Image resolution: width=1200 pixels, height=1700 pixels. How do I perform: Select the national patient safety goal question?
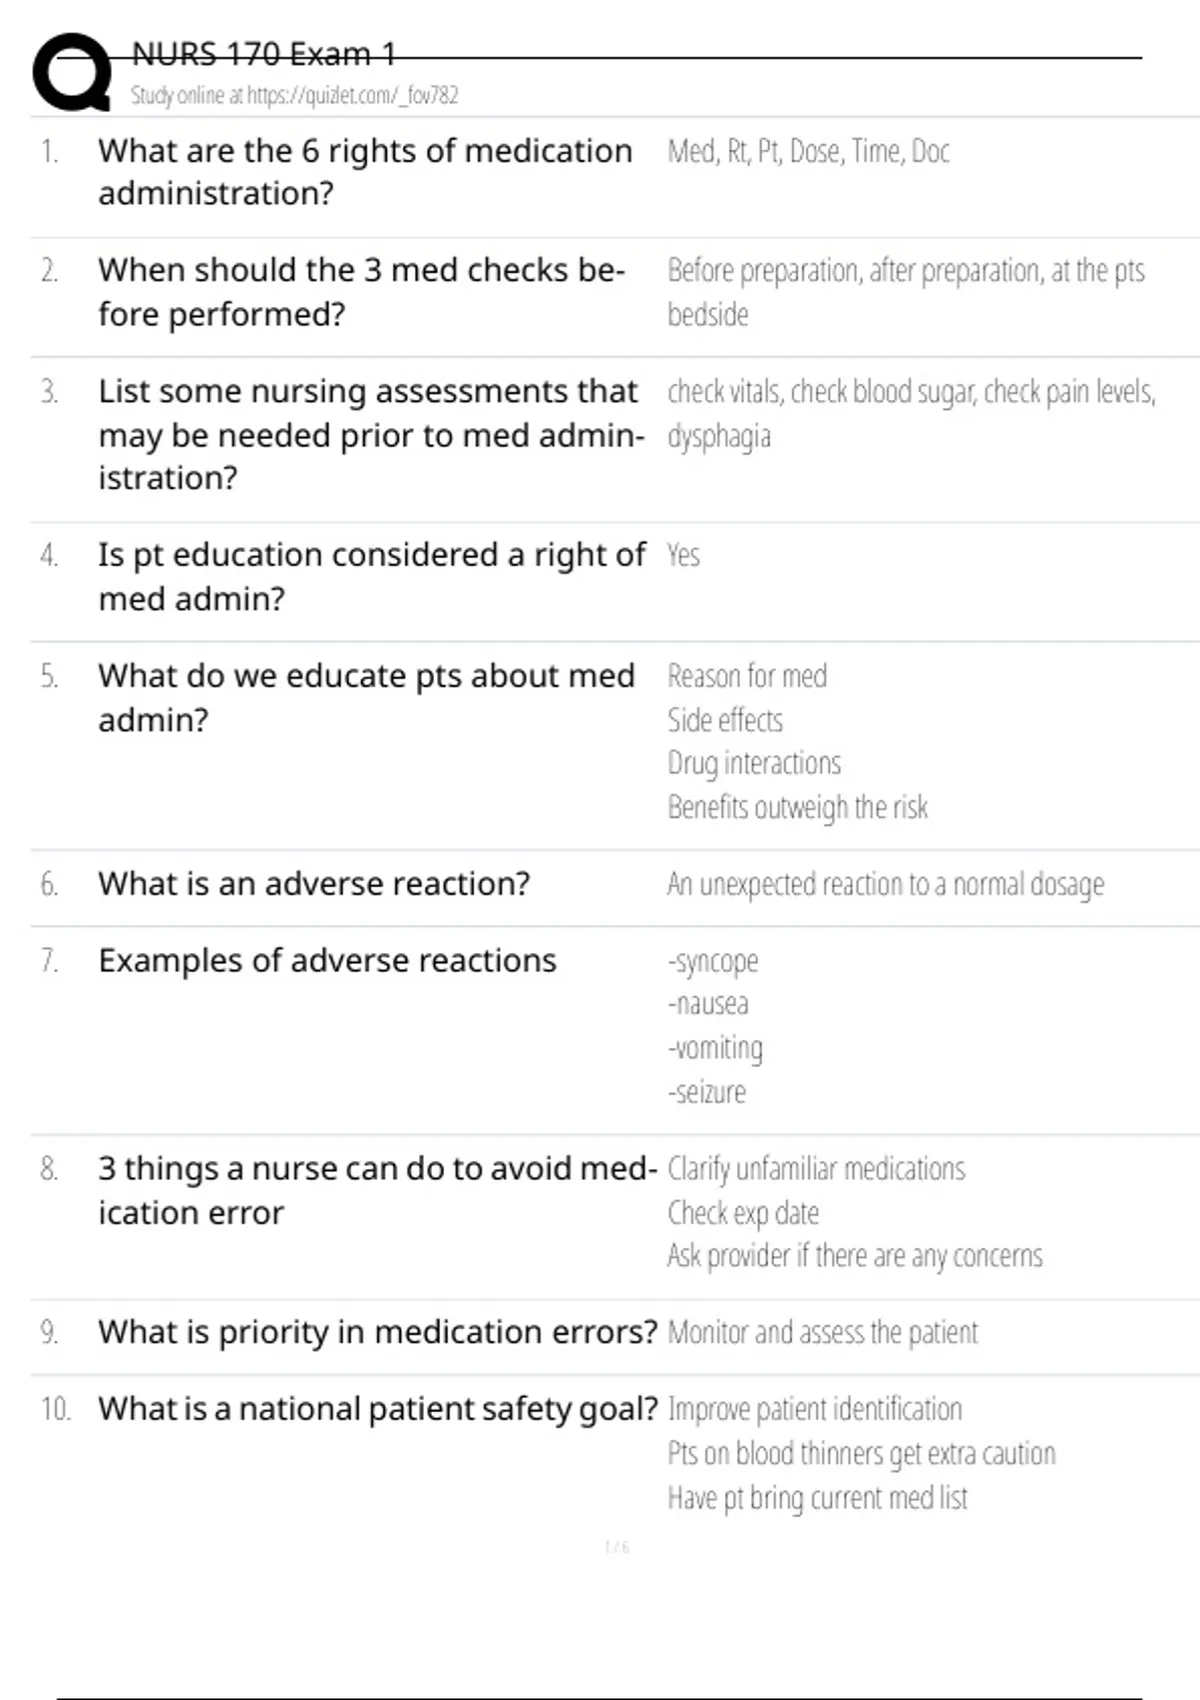377,1409
